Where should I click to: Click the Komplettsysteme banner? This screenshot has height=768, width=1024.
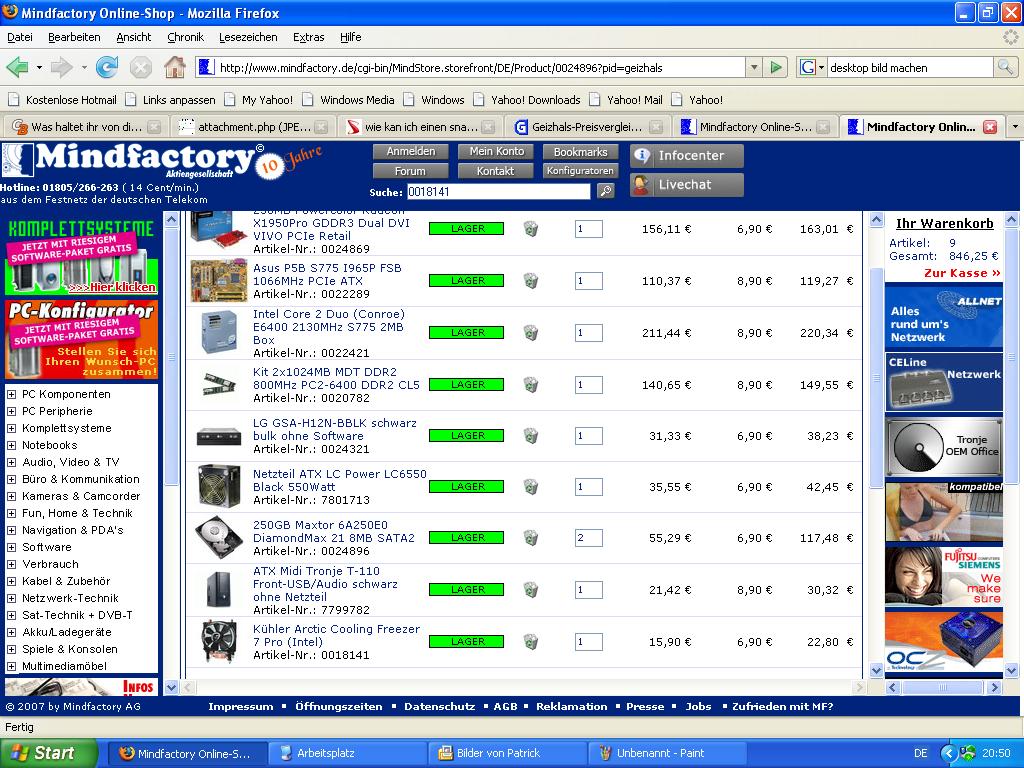tap(82, 255)
